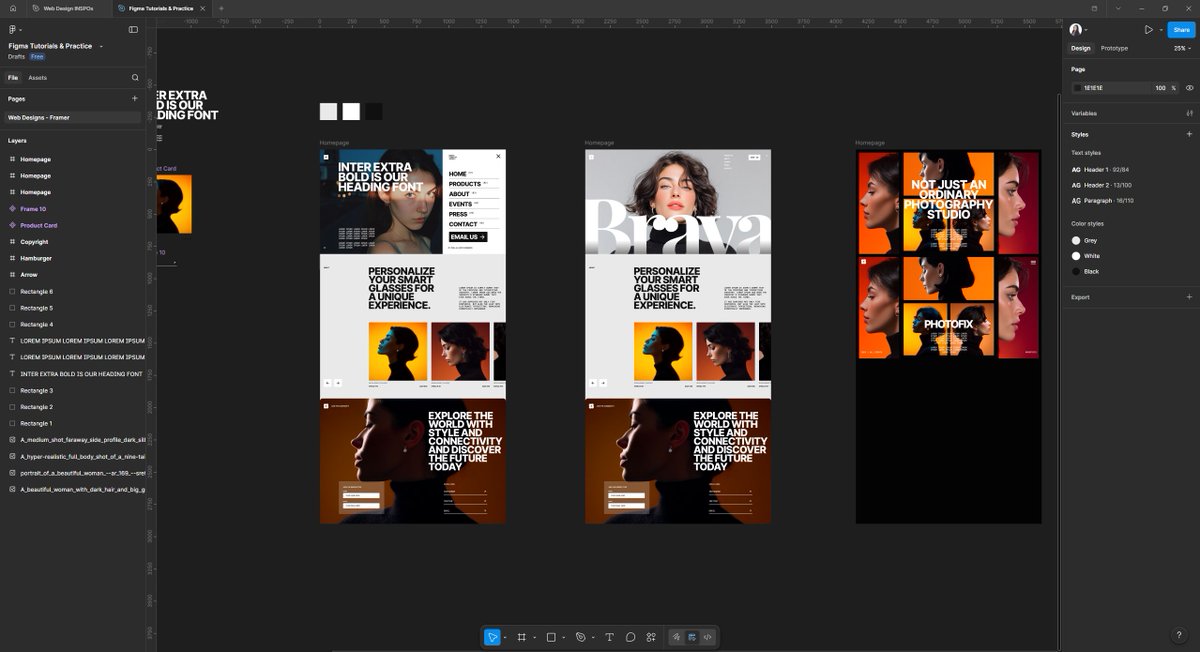
Task: Select the Comment tool
Action: click(631, 637)
